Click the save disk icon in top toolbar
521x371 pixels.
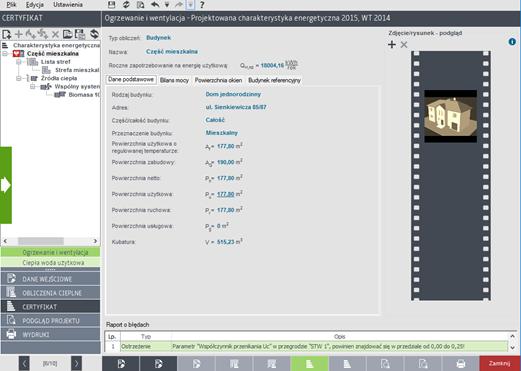112,5
